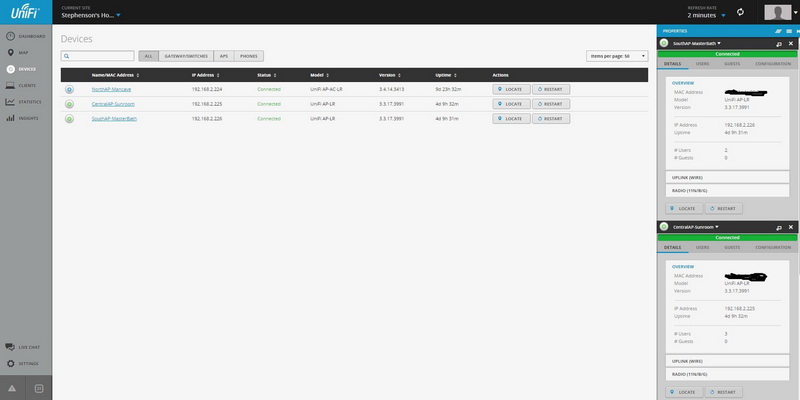Open Configuration tab in CentralAP-Sunroom panel

773,247
